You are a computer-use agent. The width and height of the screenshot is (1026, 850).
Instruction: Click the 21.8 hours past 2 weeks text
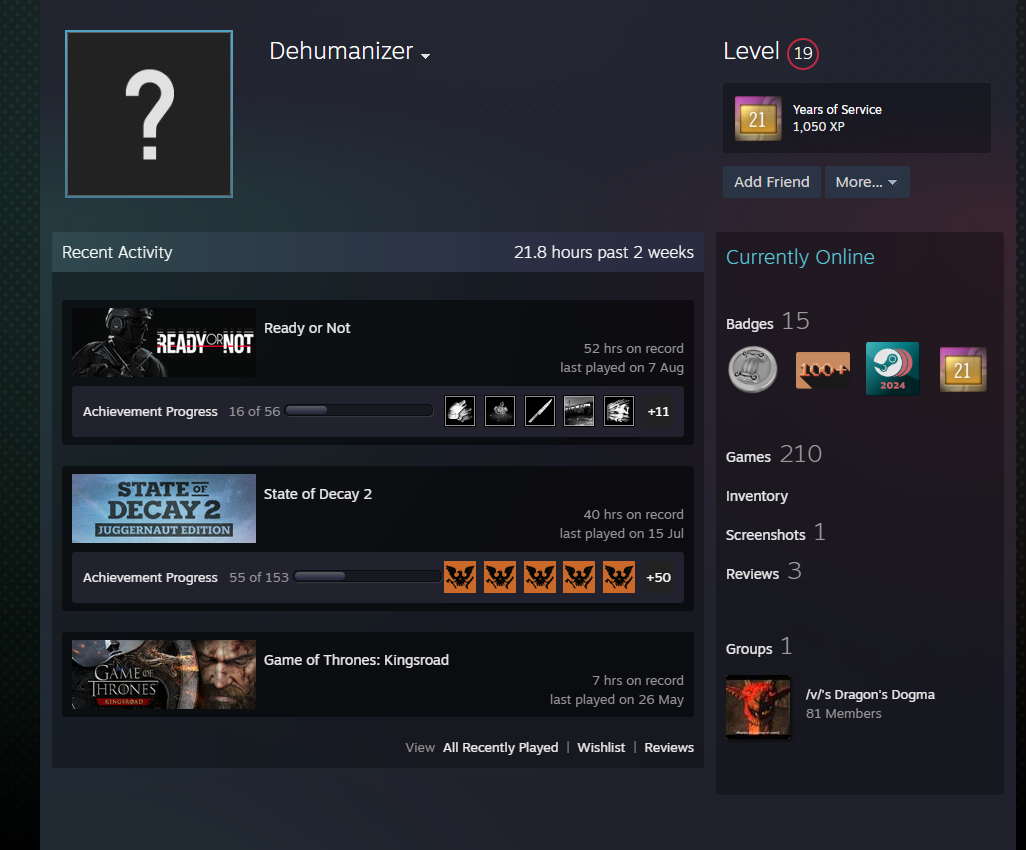[603, 252]
